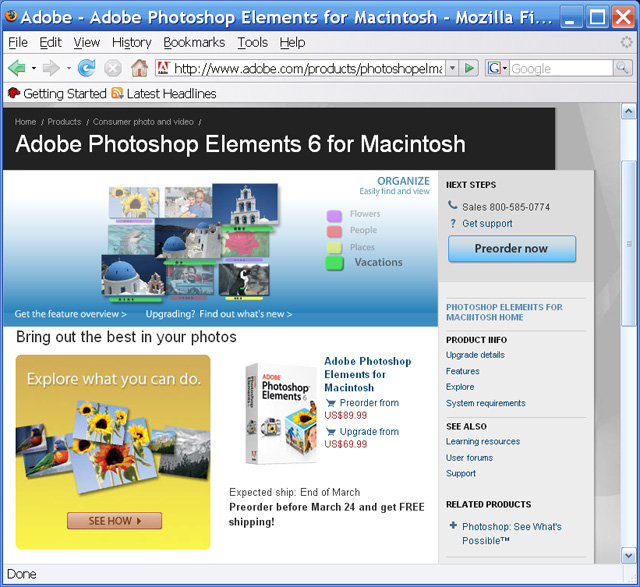Click the SEE HOW button
The height and width of the screenshot is (587, 640).
click(114, 521)
